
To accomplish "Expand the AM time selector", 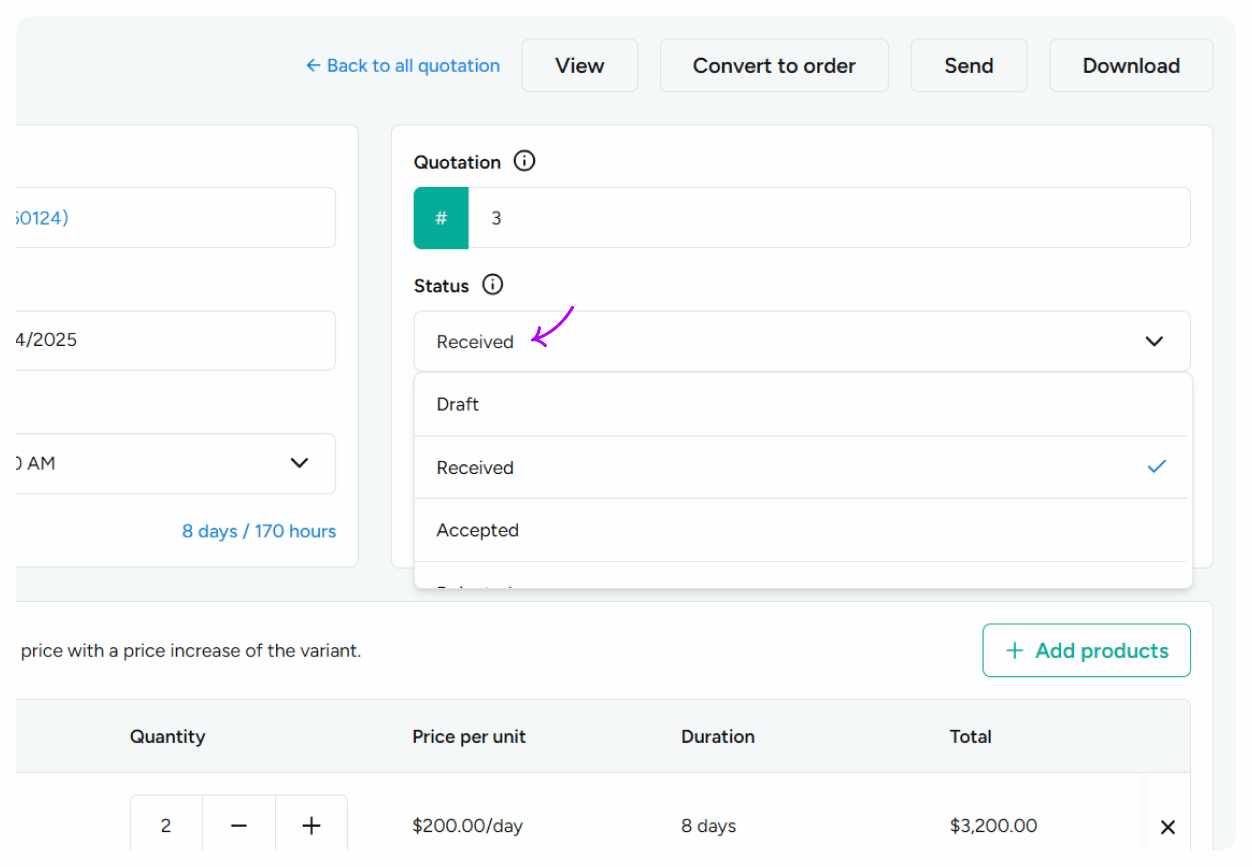I will tap(298, 463).
